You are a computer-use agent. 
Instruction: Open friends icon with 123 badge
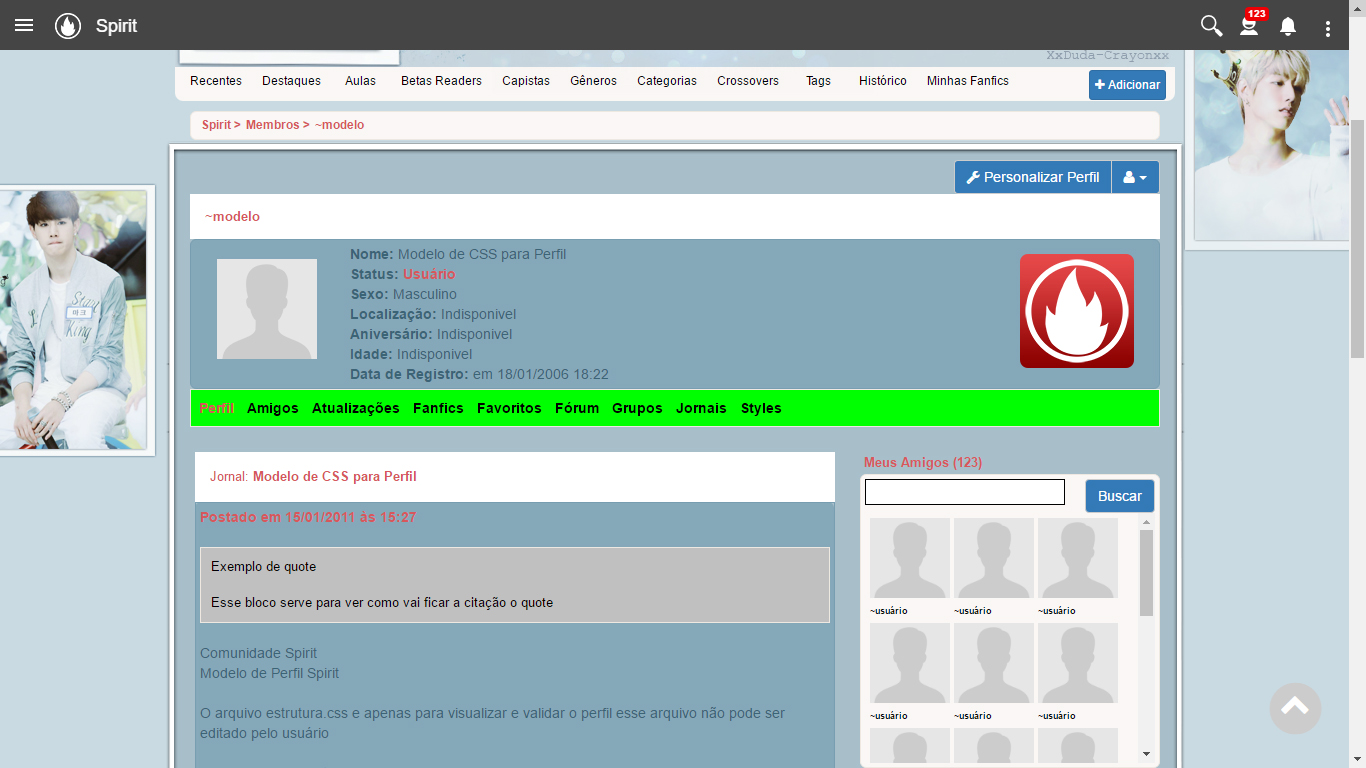pos(1250,25)
